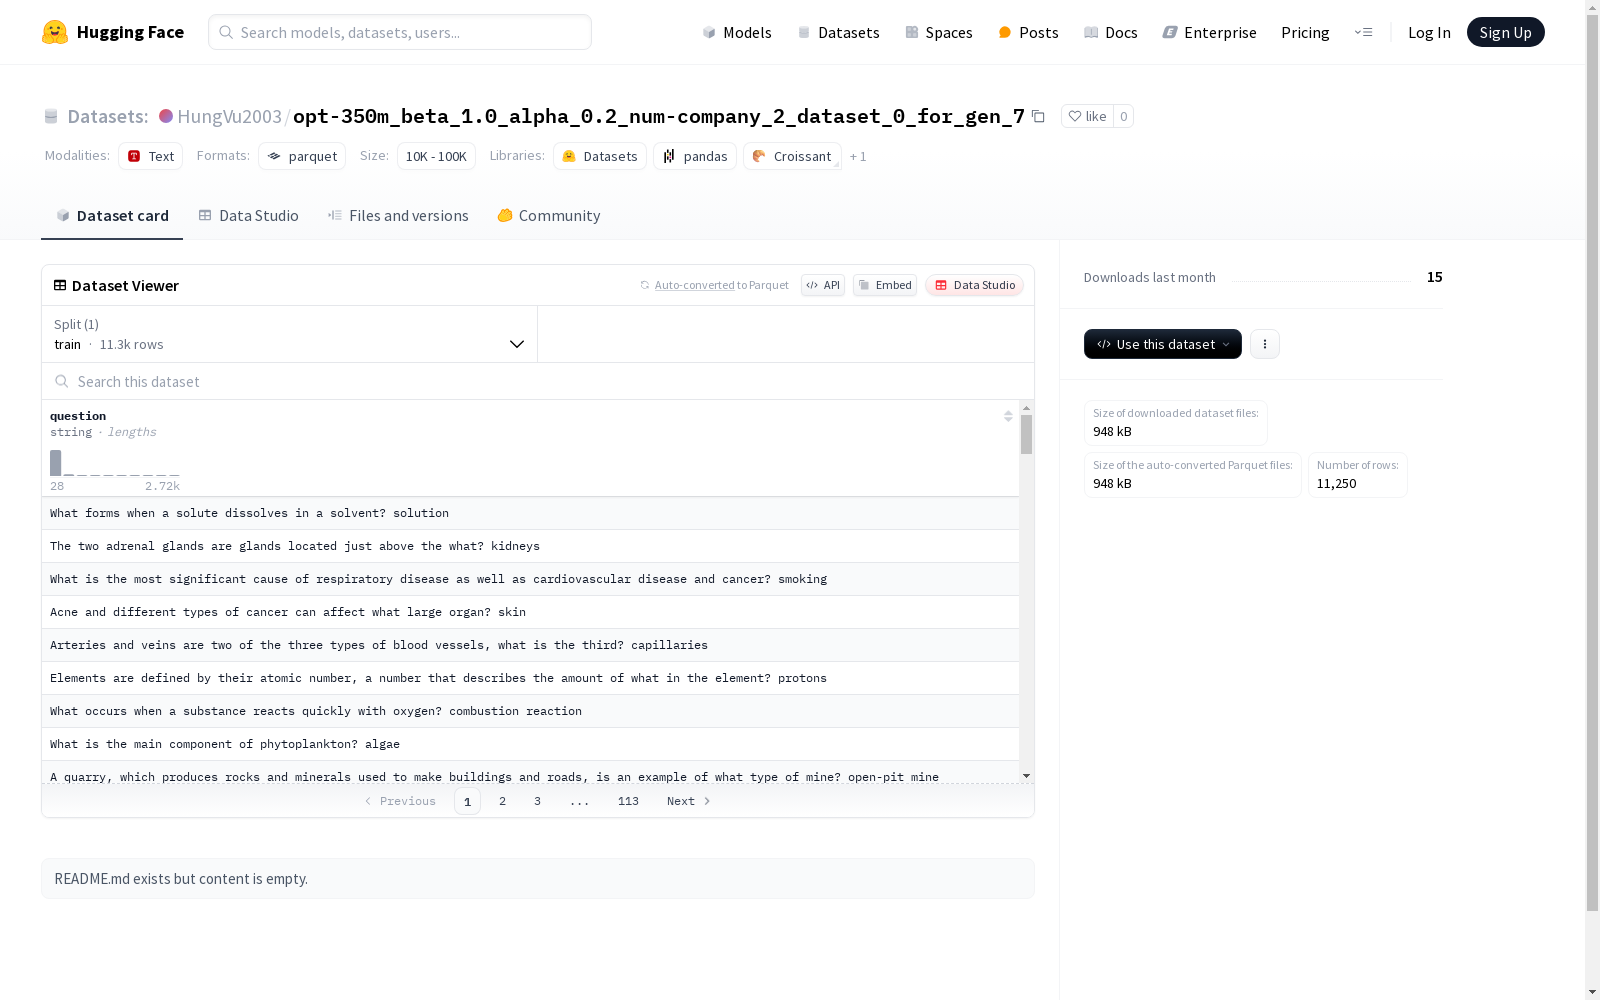Click the Hugging Face logo

113,32
